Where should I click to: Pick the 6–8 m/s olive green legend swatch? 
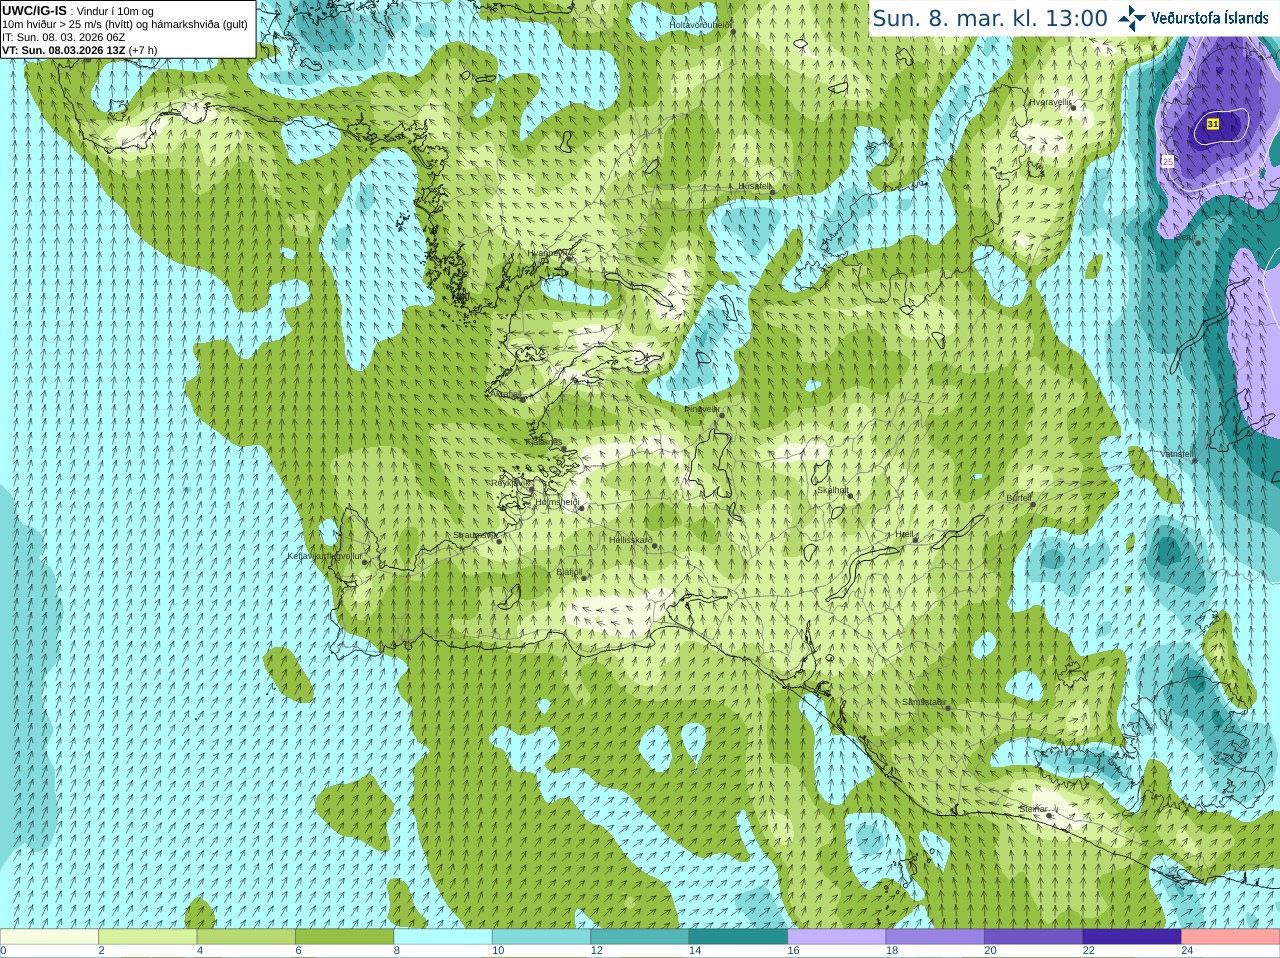tap(344, 937)
